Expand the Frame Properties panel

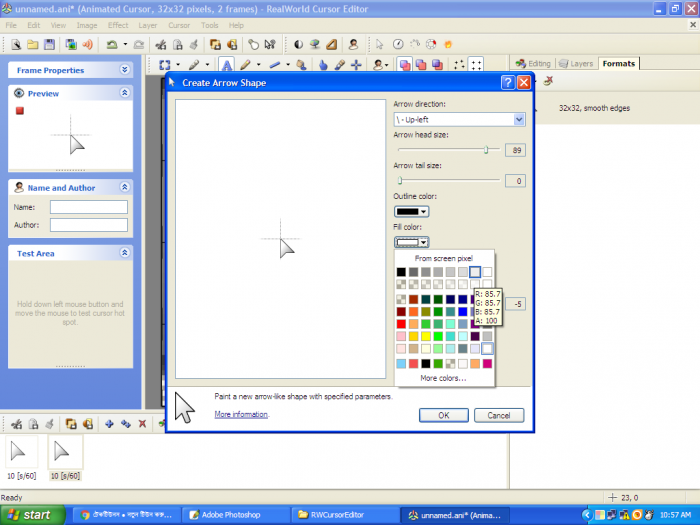coord(125,70)
